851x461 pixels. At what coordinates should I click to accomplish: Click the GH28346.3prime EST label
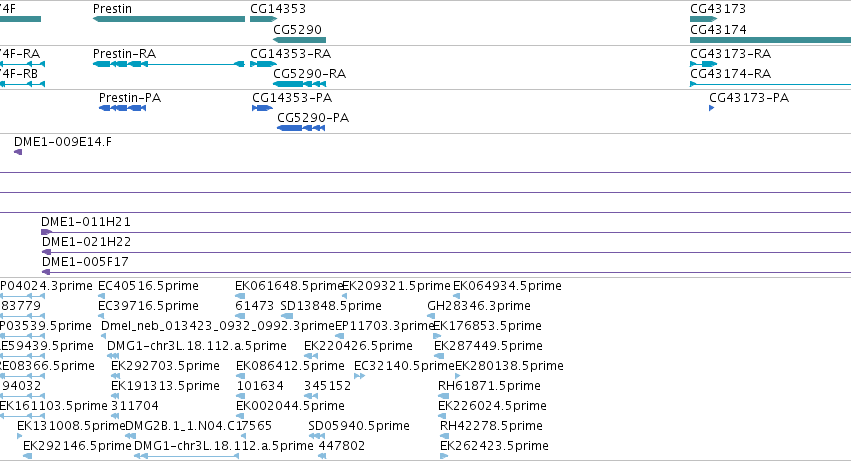[479, 306]
